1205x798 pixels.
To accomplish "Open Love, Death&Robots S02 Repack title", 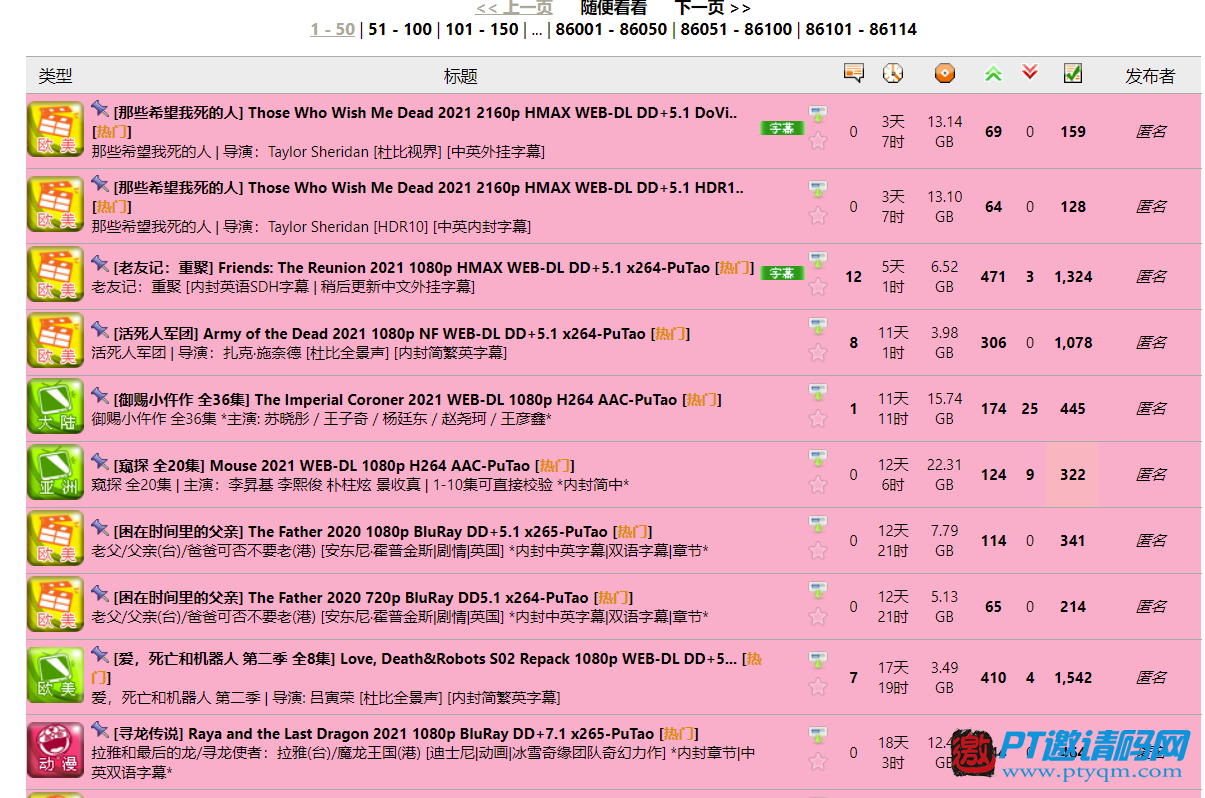I will (425, 659).
